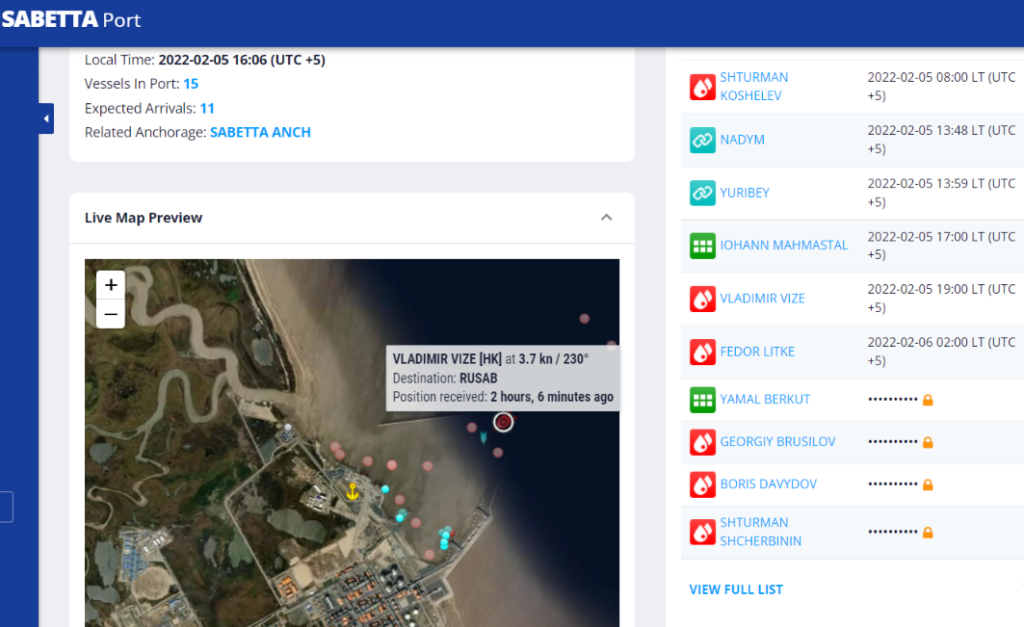The image size is (1024, 627).
Task: Open VLADIMIR VIZE vessel link in list
Action: [x=762, y=298]
